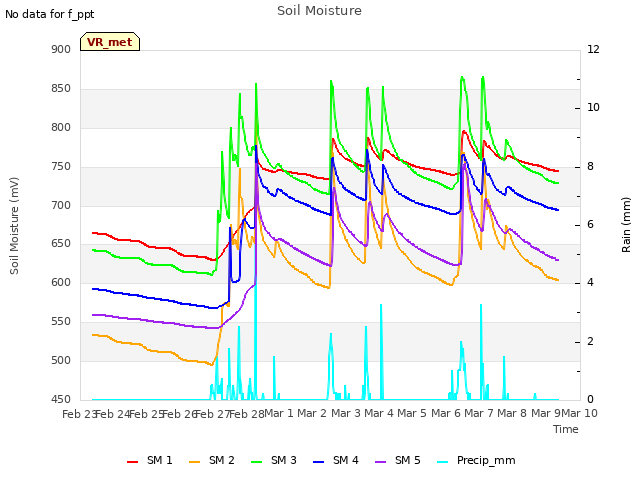Click the Mar 10 x-axis tick label
640x480 pixels.
coord(579,413)
